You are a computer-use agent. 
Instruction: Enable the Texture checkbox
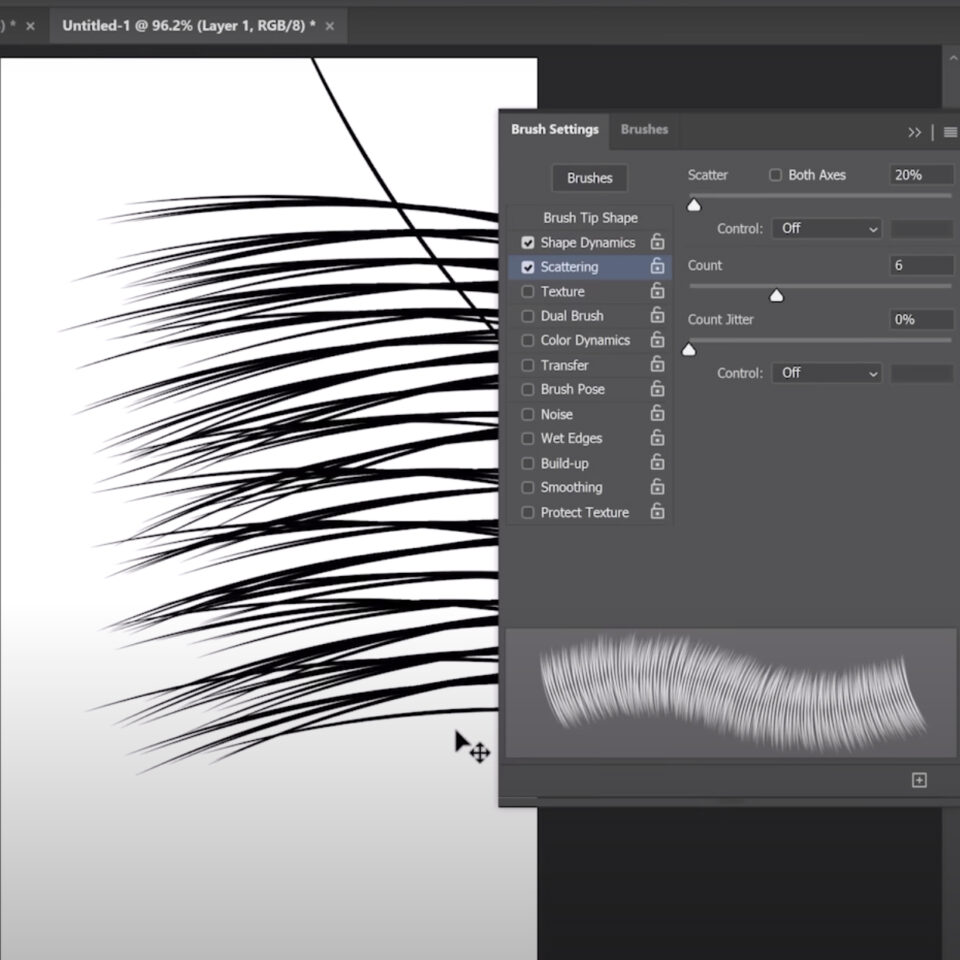[528, 292]
